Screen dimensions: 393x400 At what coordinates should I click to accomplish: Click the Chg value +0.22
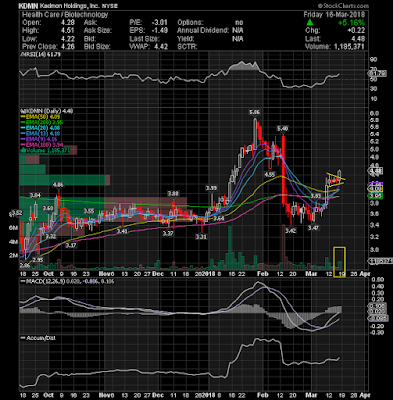[x=355, y=31]
